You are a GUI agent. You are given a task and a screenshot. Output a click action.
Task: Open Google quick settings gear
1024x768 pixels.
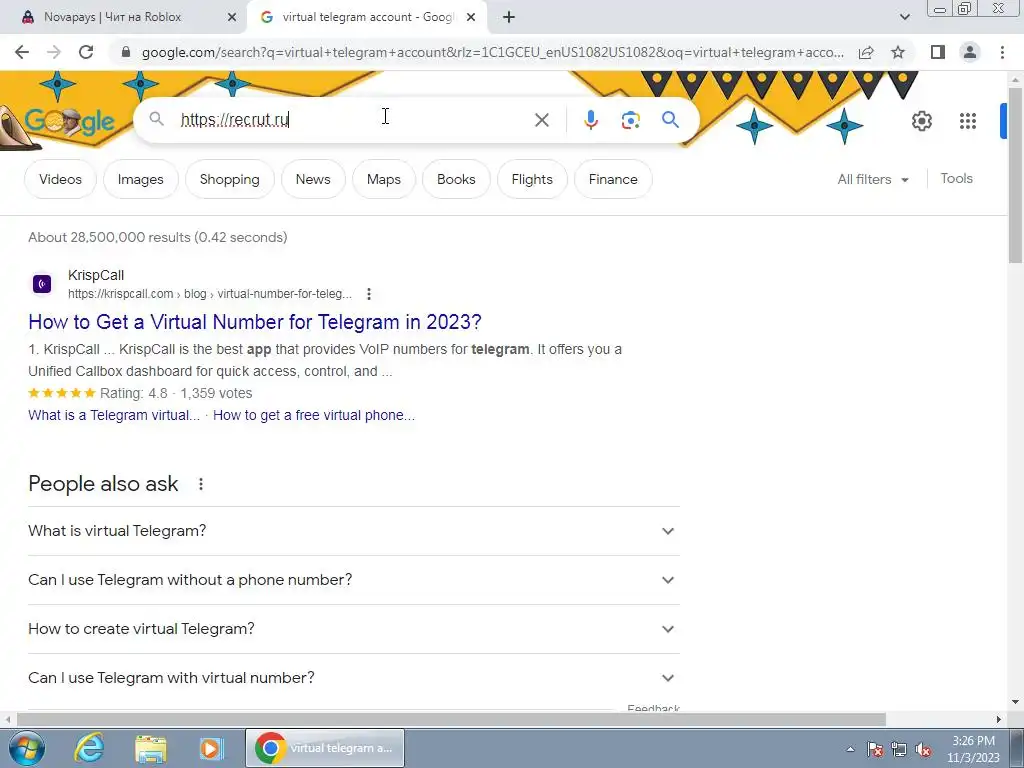pos(921,121)
